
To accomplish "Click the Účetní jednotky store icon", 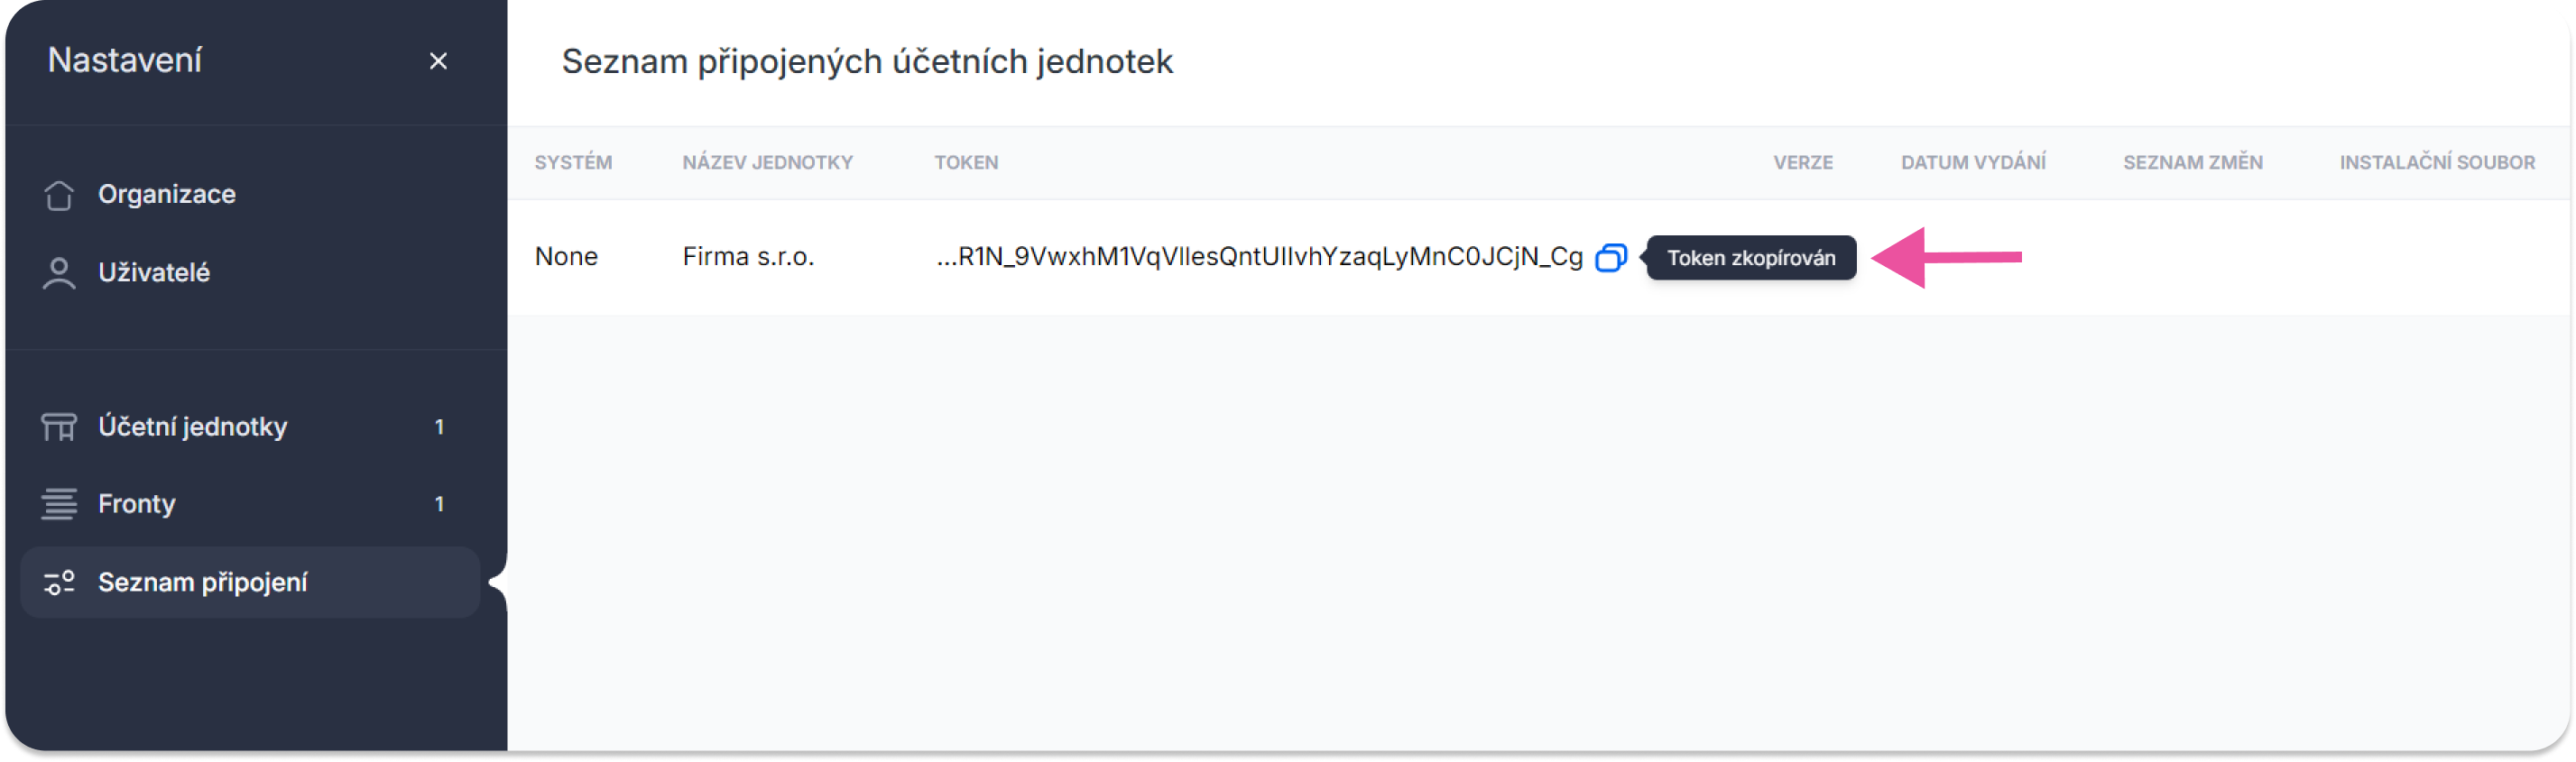I will coord(59,427).
